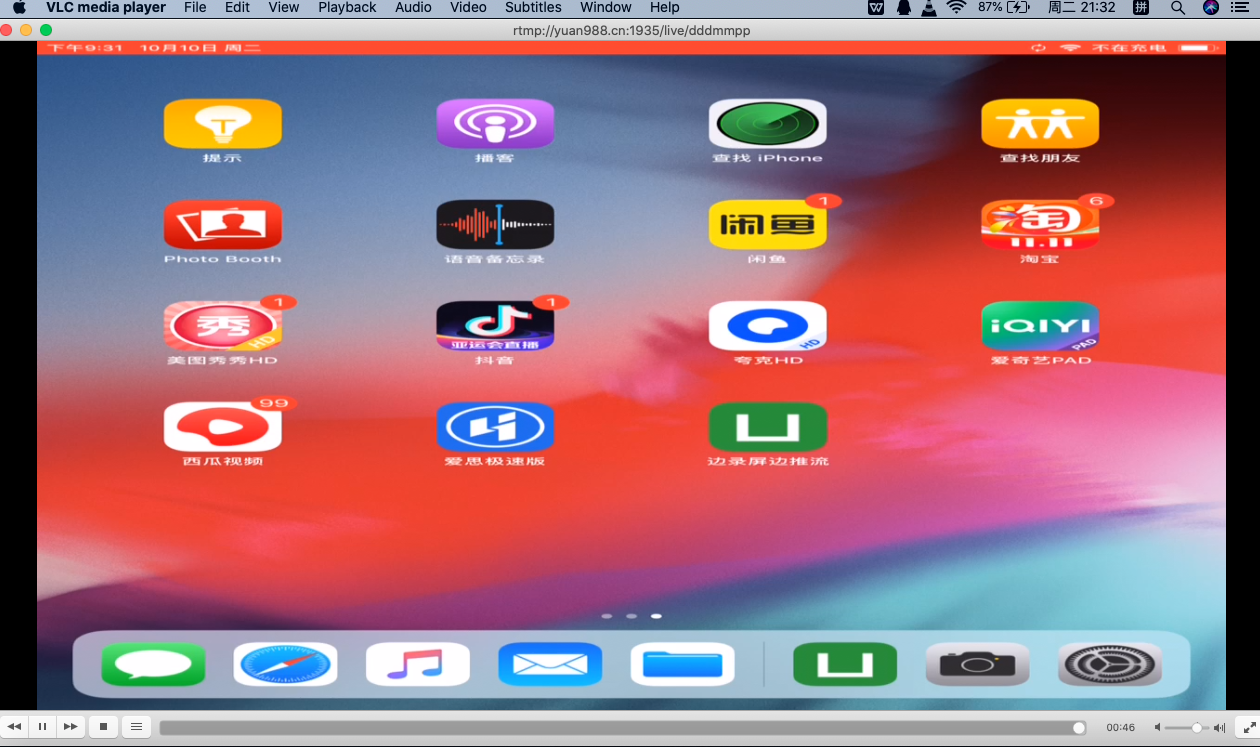
Task: Toggle fullscreen with the expand button
Action: tap(1246, 727)
